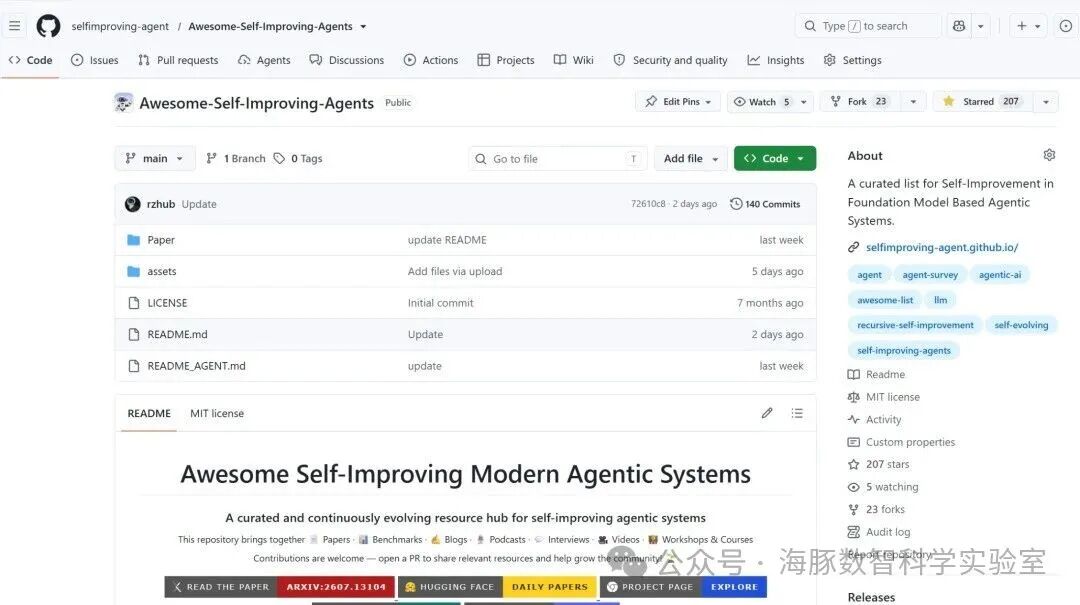The image size is (1080, 605).
Task: Open the main branch selector
Action: click(x=154, y=158)
